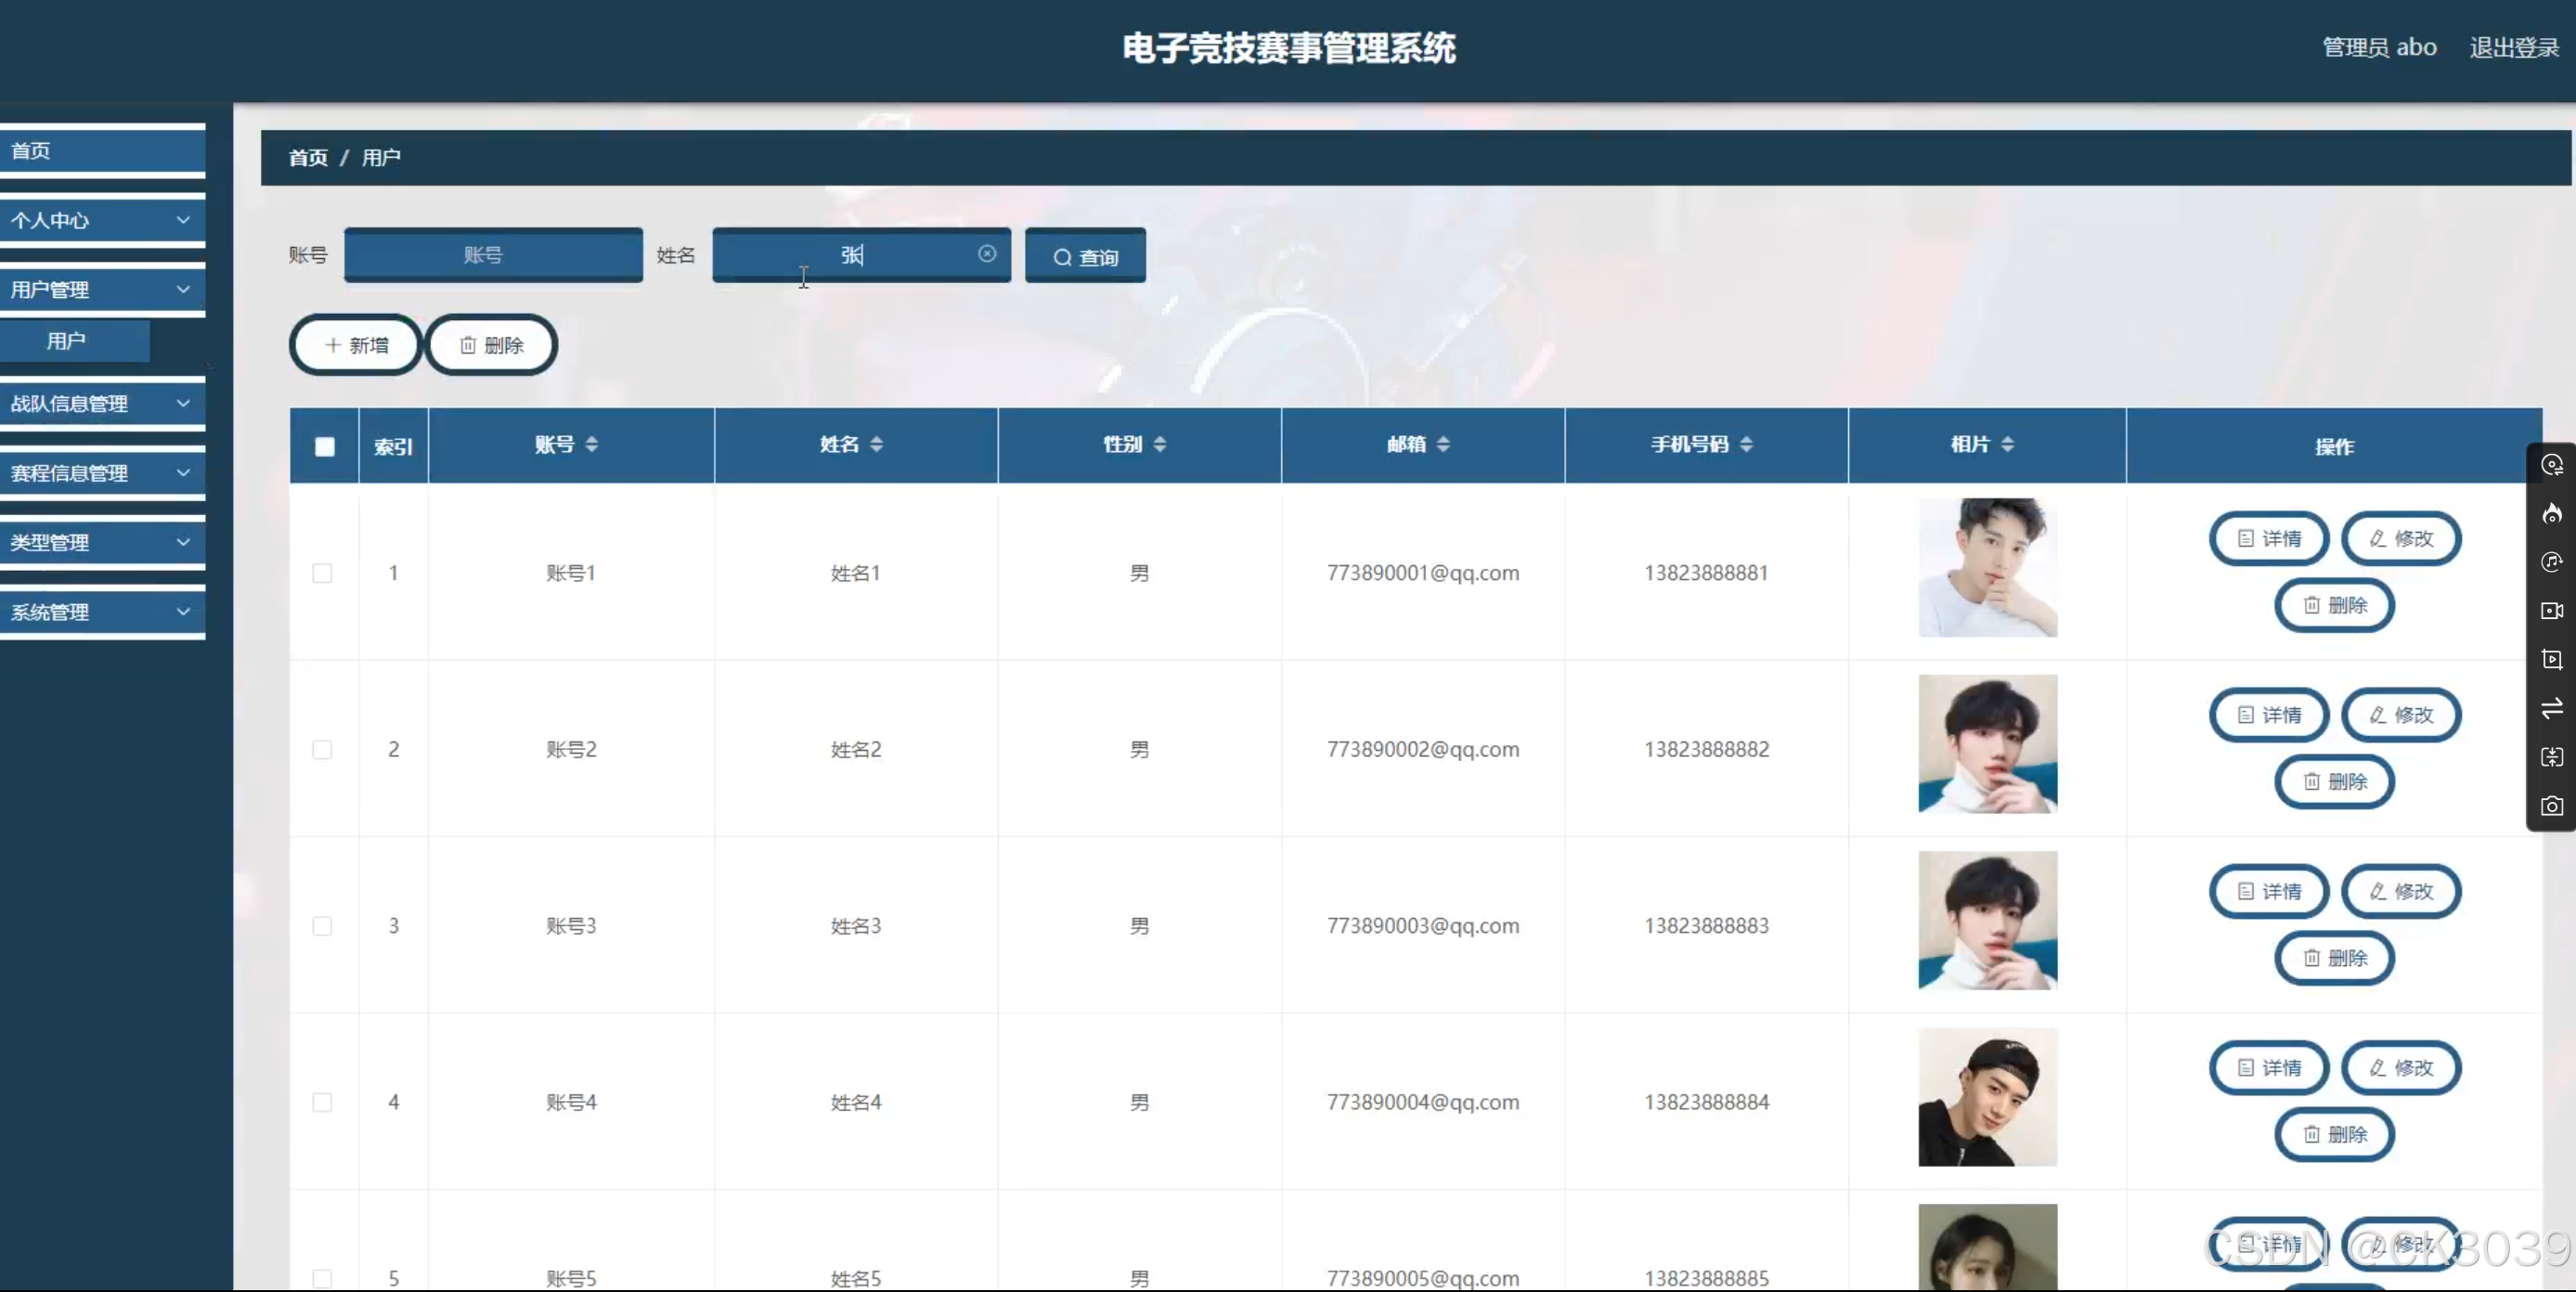
Task: Click the 新增 add button
Action: tap(356, 345)
